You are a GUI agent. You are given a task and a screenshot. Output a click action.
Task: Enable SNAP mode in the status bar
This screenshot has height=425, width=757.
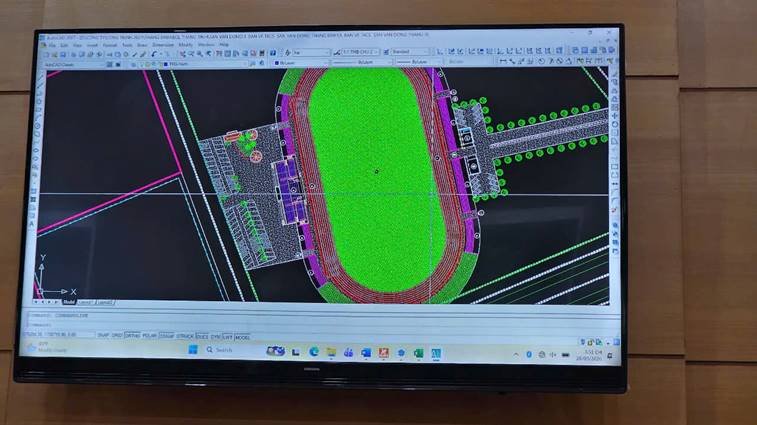(103, 335)
